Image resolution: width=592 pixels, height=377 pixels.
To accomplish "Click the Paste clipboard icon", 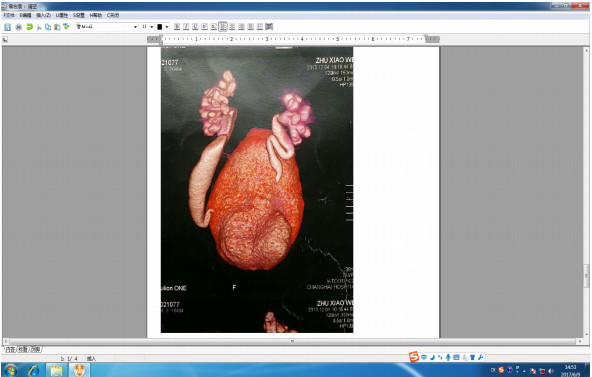I will click(x=57, y=27).
